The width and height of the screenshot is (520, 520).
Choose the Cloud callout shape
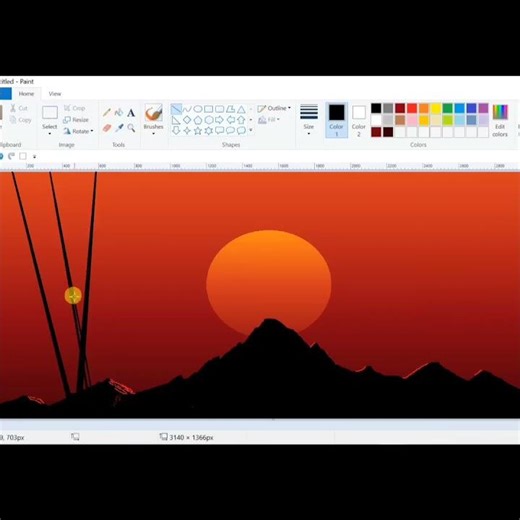pyautogui.click(x=241, y=131)
